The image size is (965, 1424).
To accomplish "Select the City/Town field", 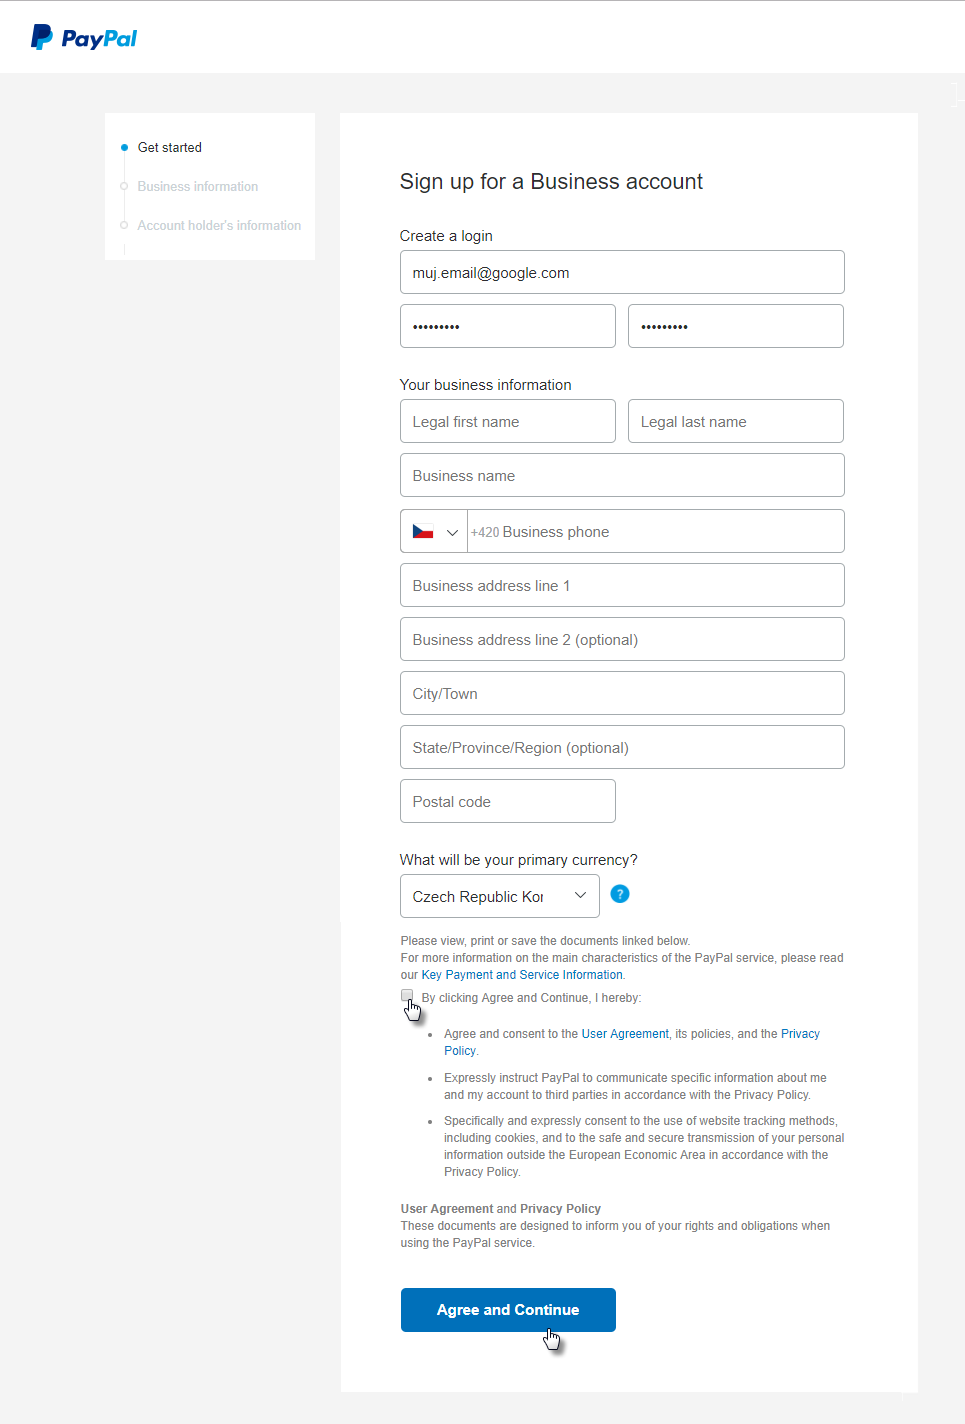I will pyautogui.click(x=622, y=693).
